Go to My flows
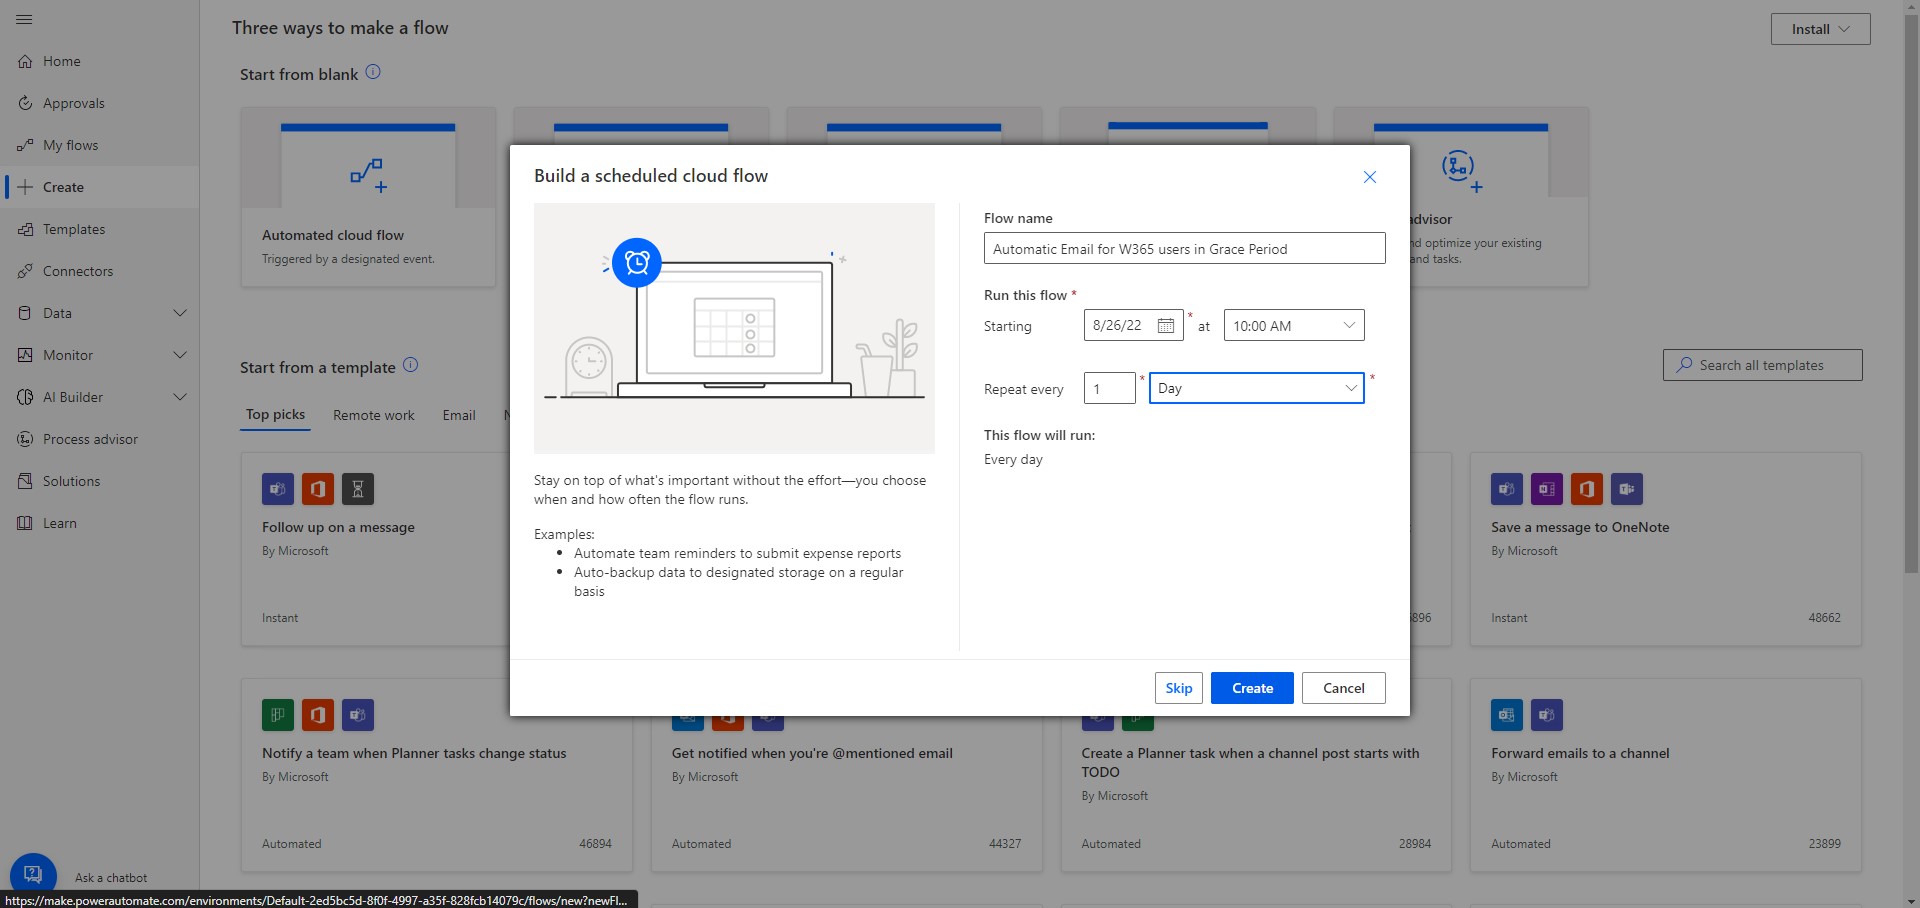The image size is (1920, 908). coord(70,144)
